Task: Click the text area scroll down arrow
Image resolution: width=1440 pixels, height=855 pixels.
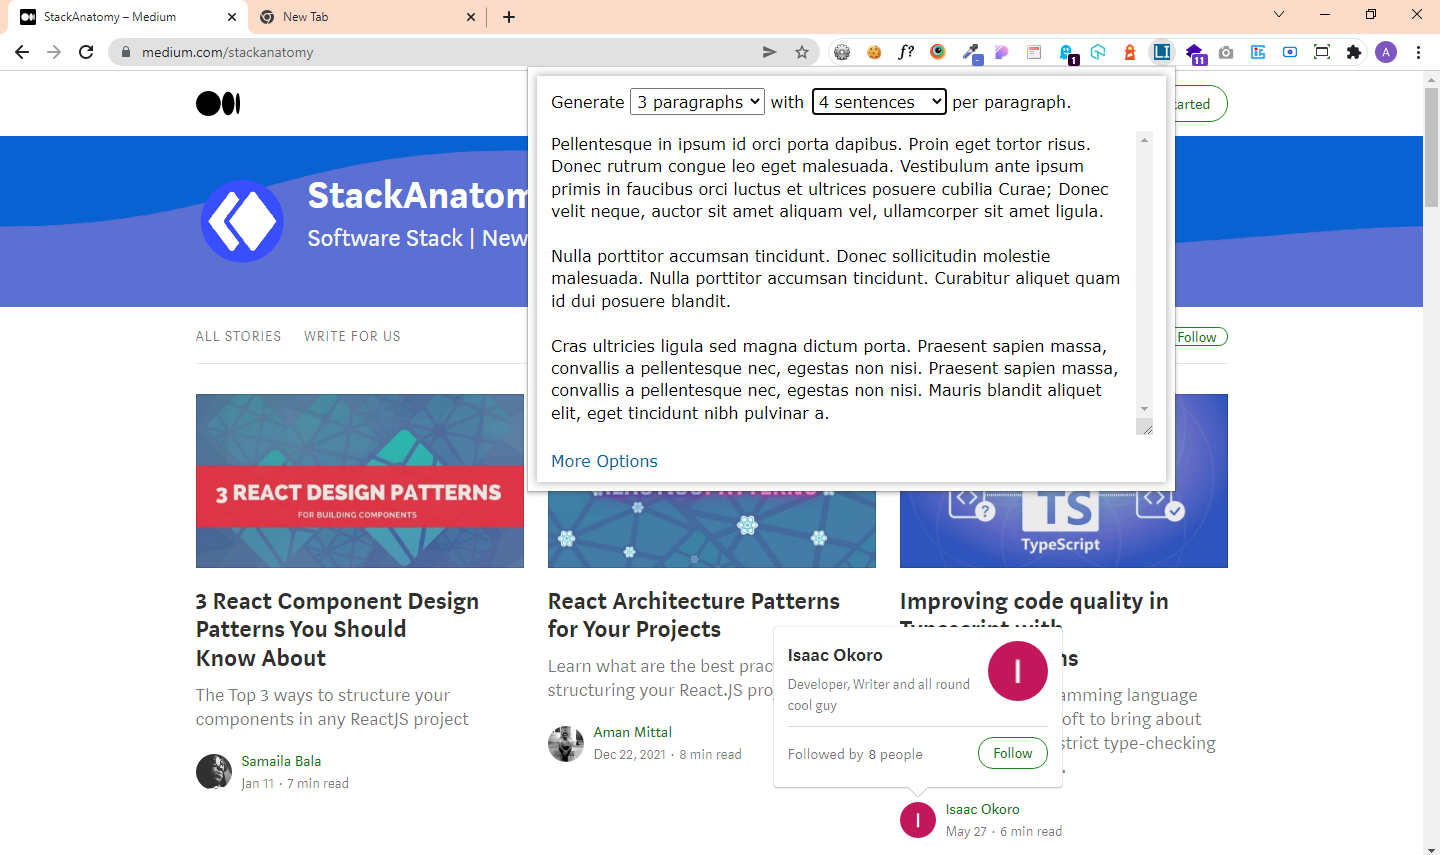Action: tap(1144, 409)
